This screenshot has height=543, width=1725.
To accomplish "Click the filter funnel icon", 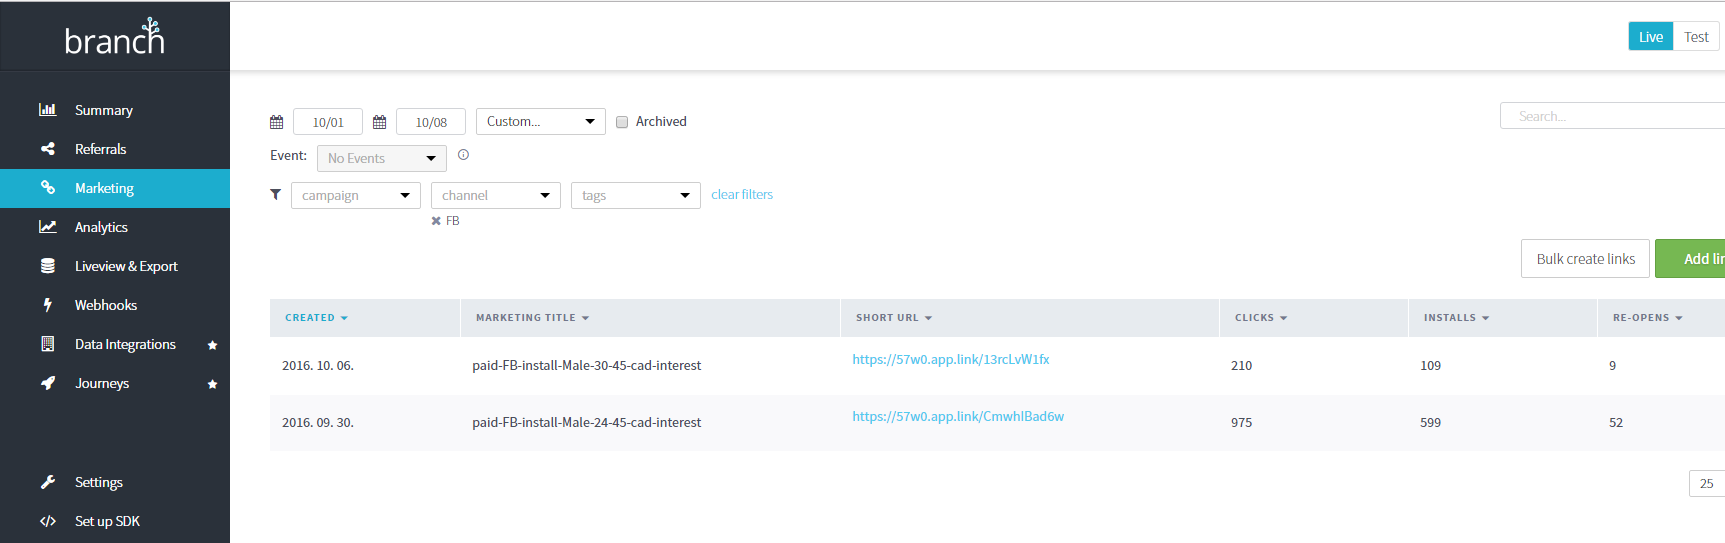I will click(276, 195).
